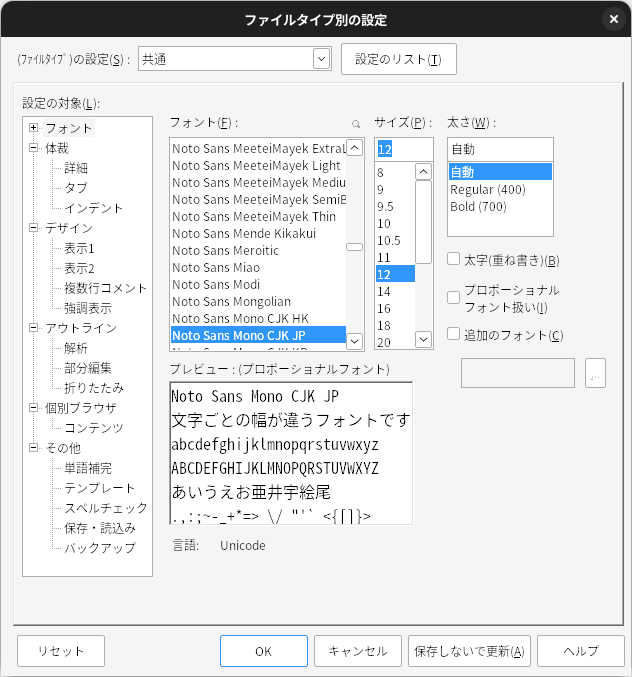Click the additional font text field

point(518,373)
